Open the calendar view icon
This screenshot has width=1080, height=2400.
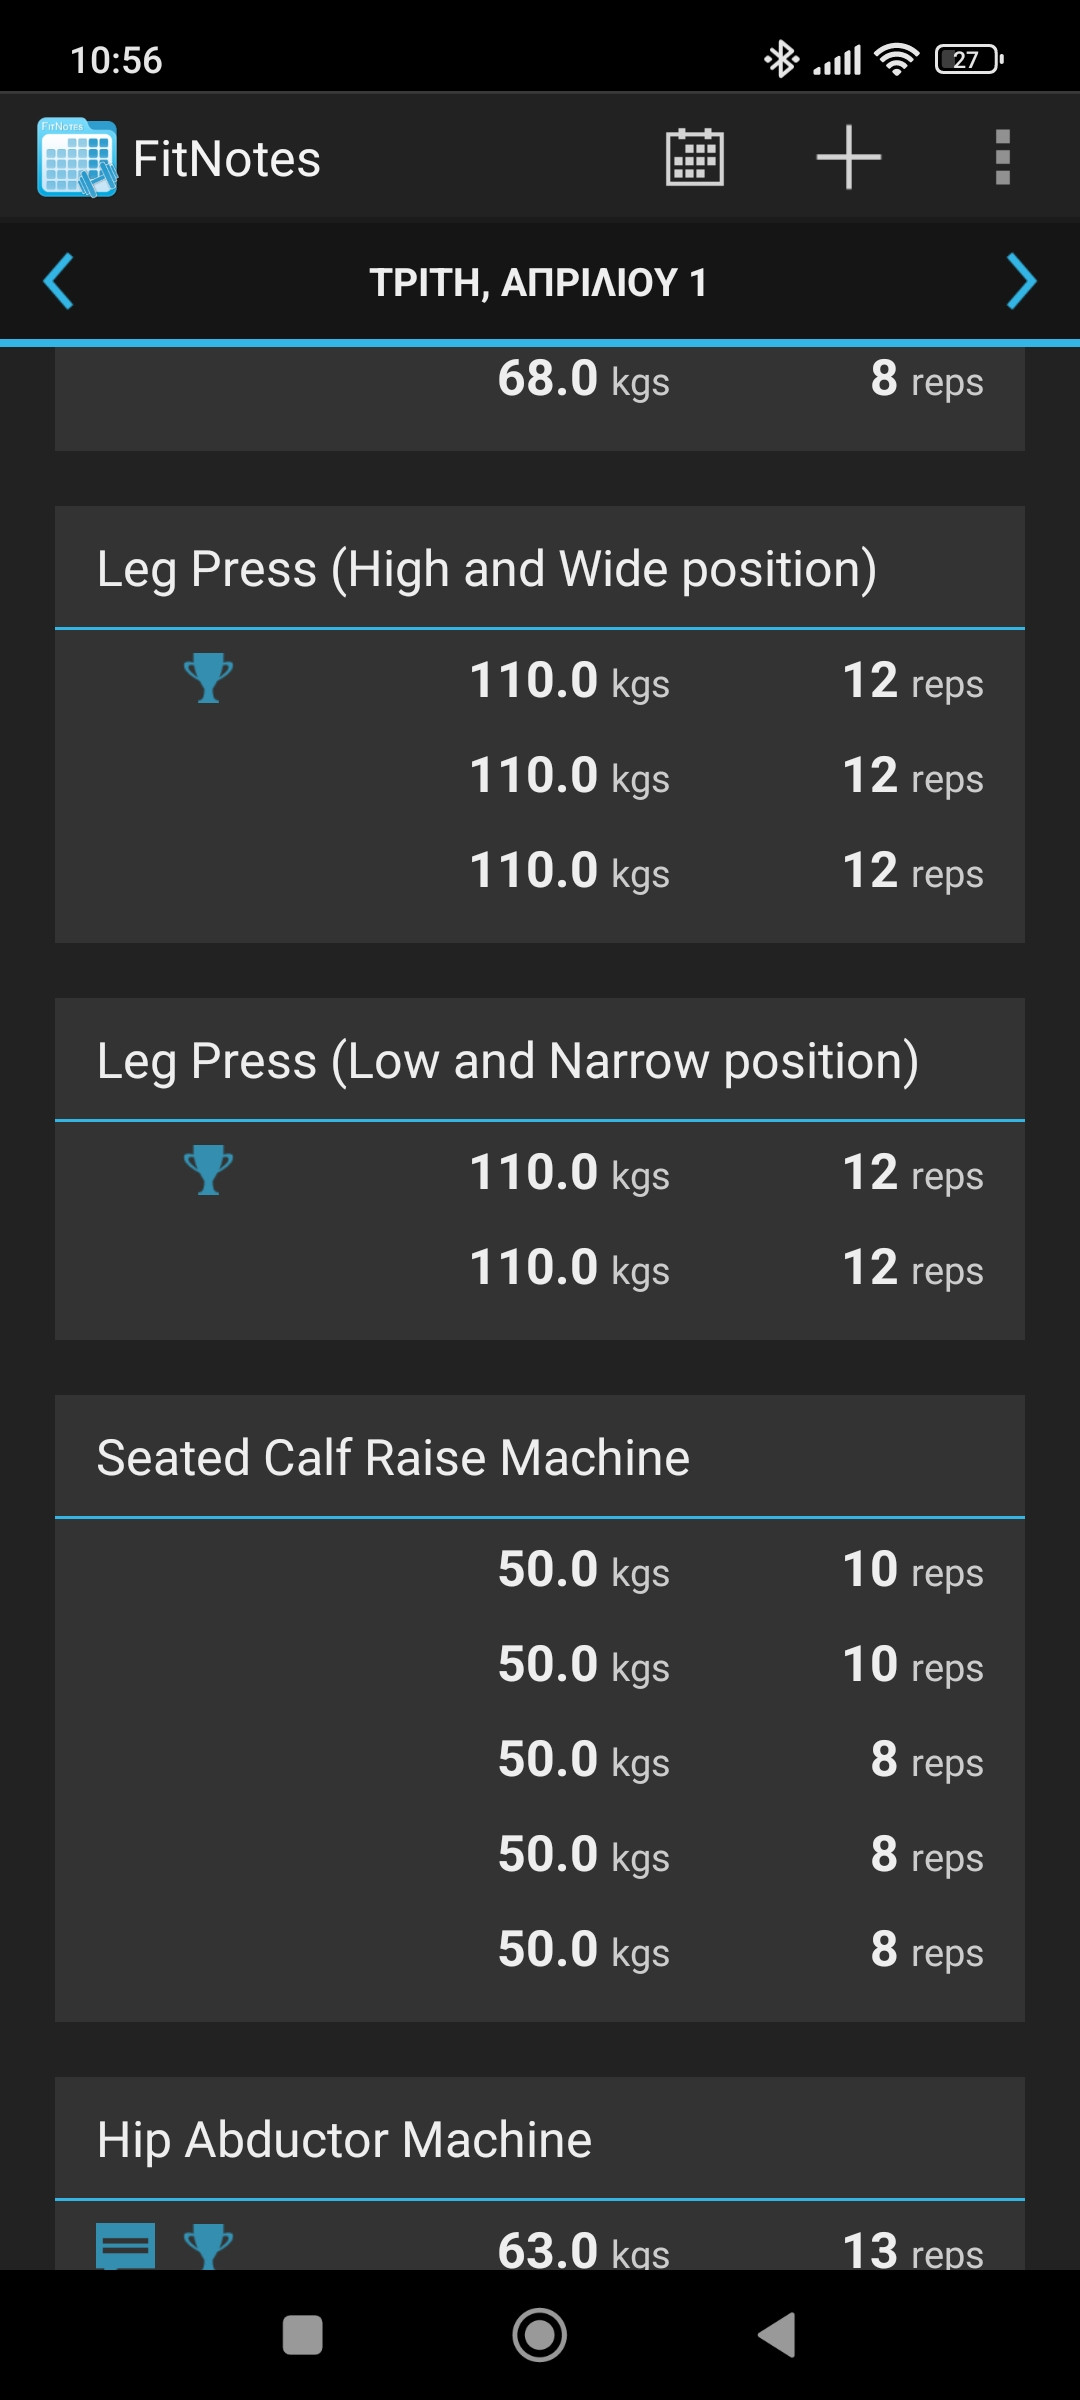tap(695, 157)
